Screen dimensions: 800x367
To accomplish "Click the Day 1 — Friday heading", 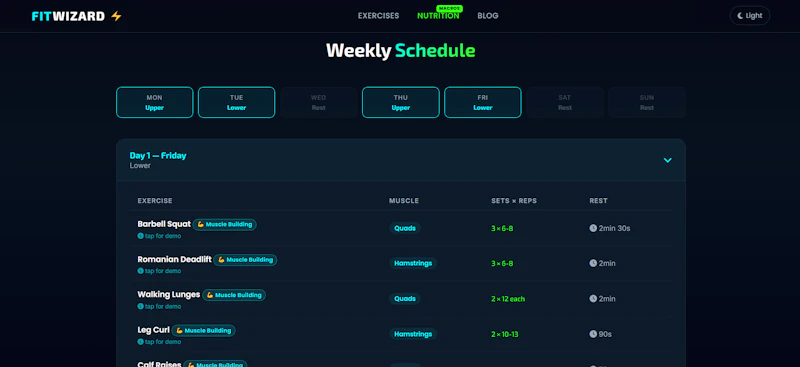I will tap(158, 156).
